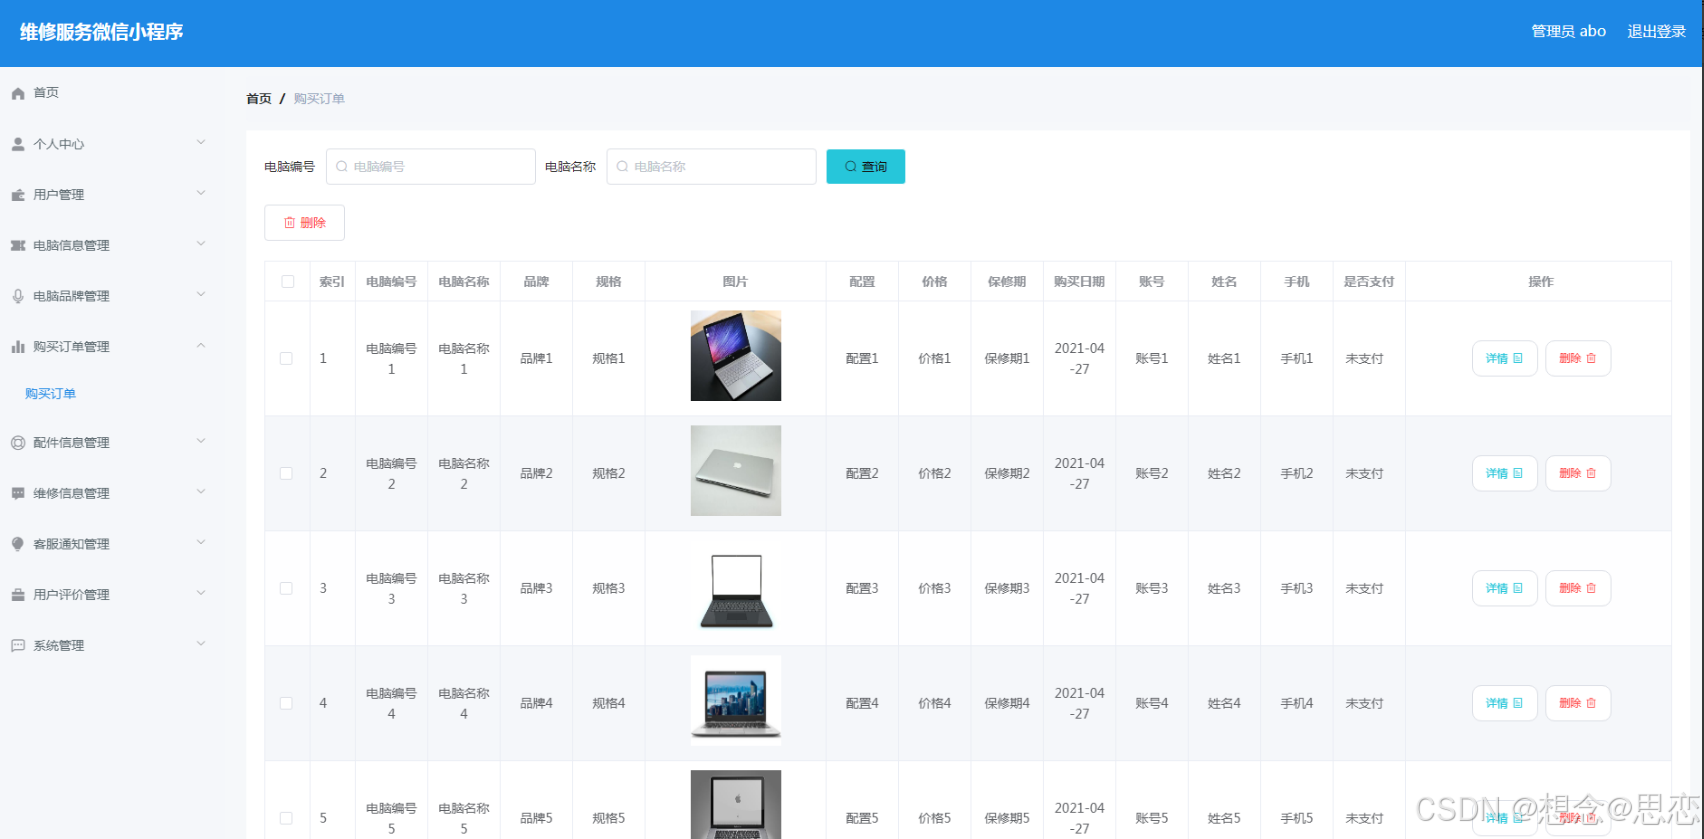Viewport: 1704px width, 839px height.
Task: Expand the 维修信息管理 chevron
Action: pos(201,491)
